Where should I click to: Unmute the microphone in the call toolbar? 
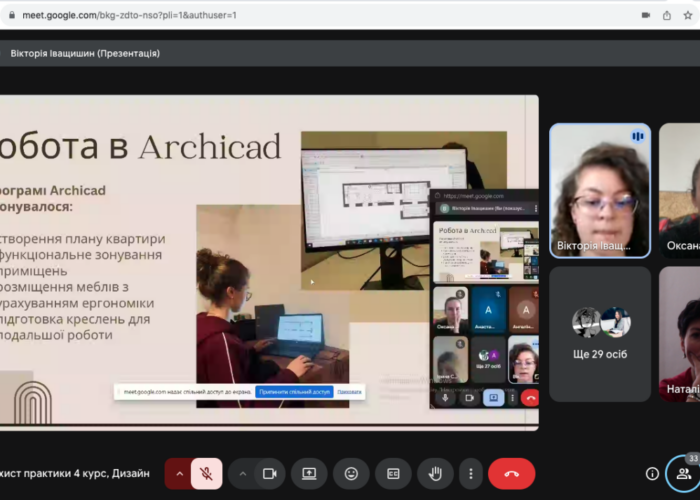click(x=206, y=474)
